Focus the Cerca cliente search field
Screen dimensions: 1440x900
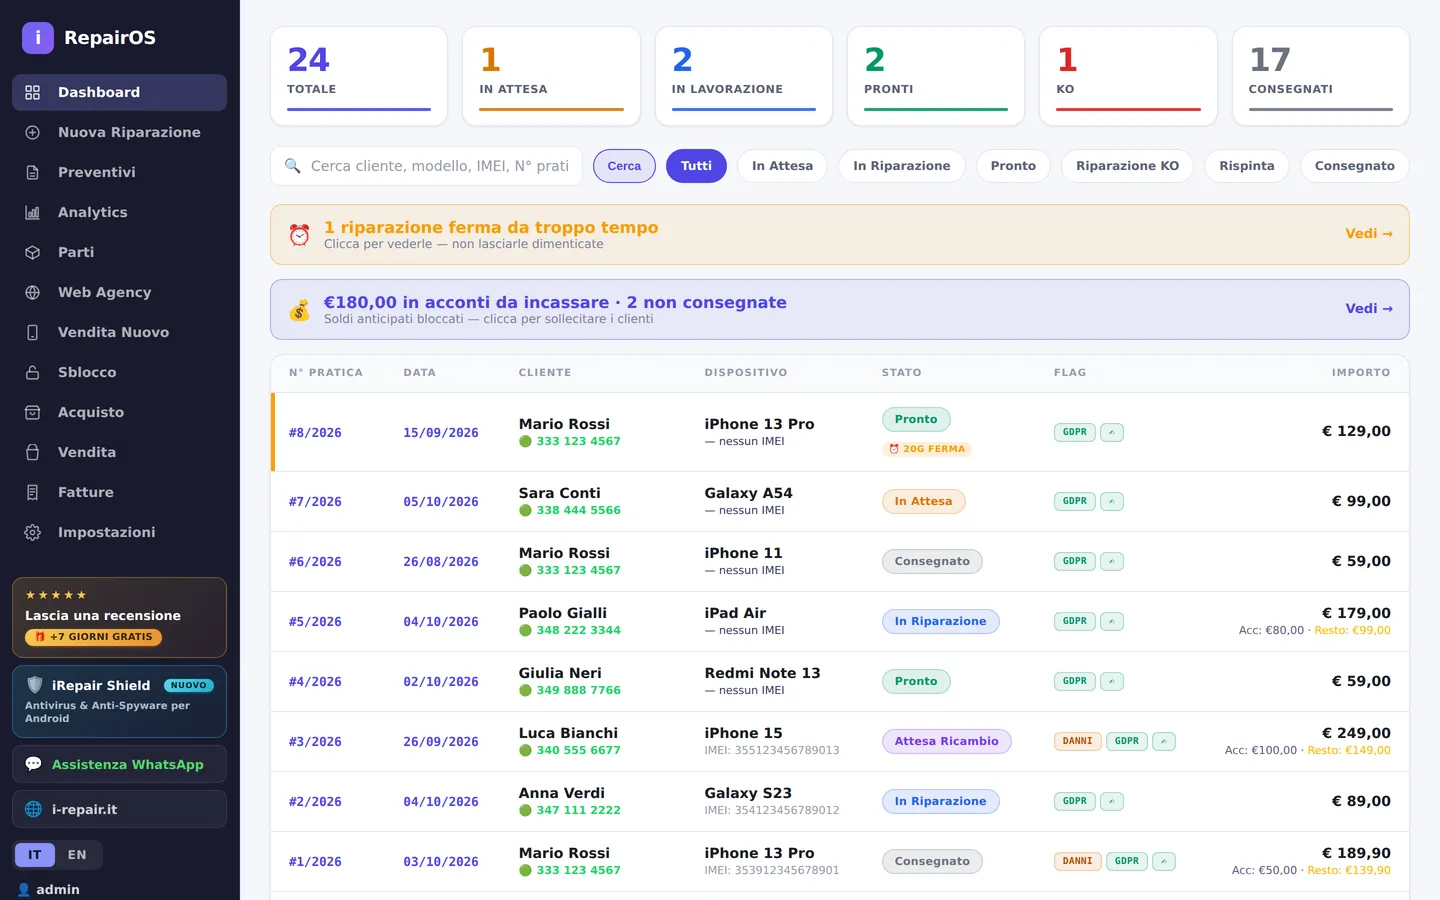click(427, 166)
